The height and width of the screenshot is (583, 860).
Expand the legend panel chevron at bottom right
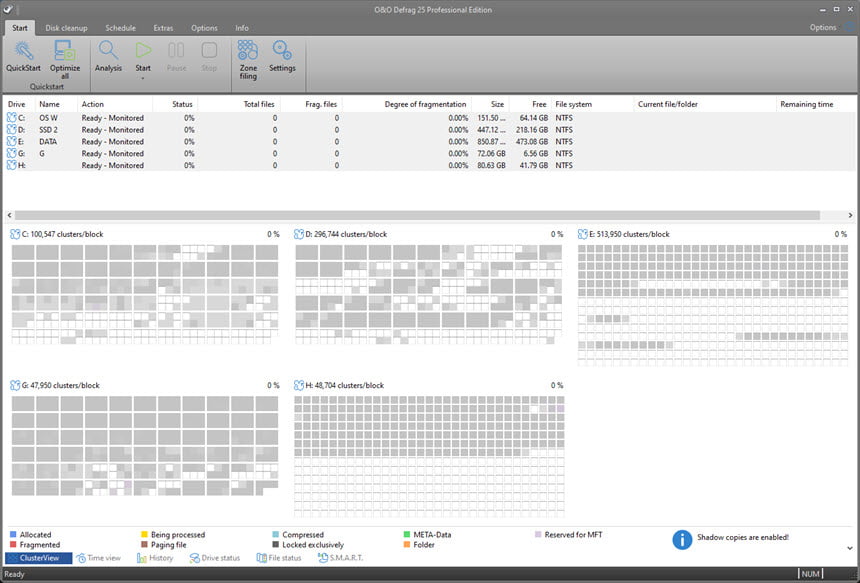[850, 548]
